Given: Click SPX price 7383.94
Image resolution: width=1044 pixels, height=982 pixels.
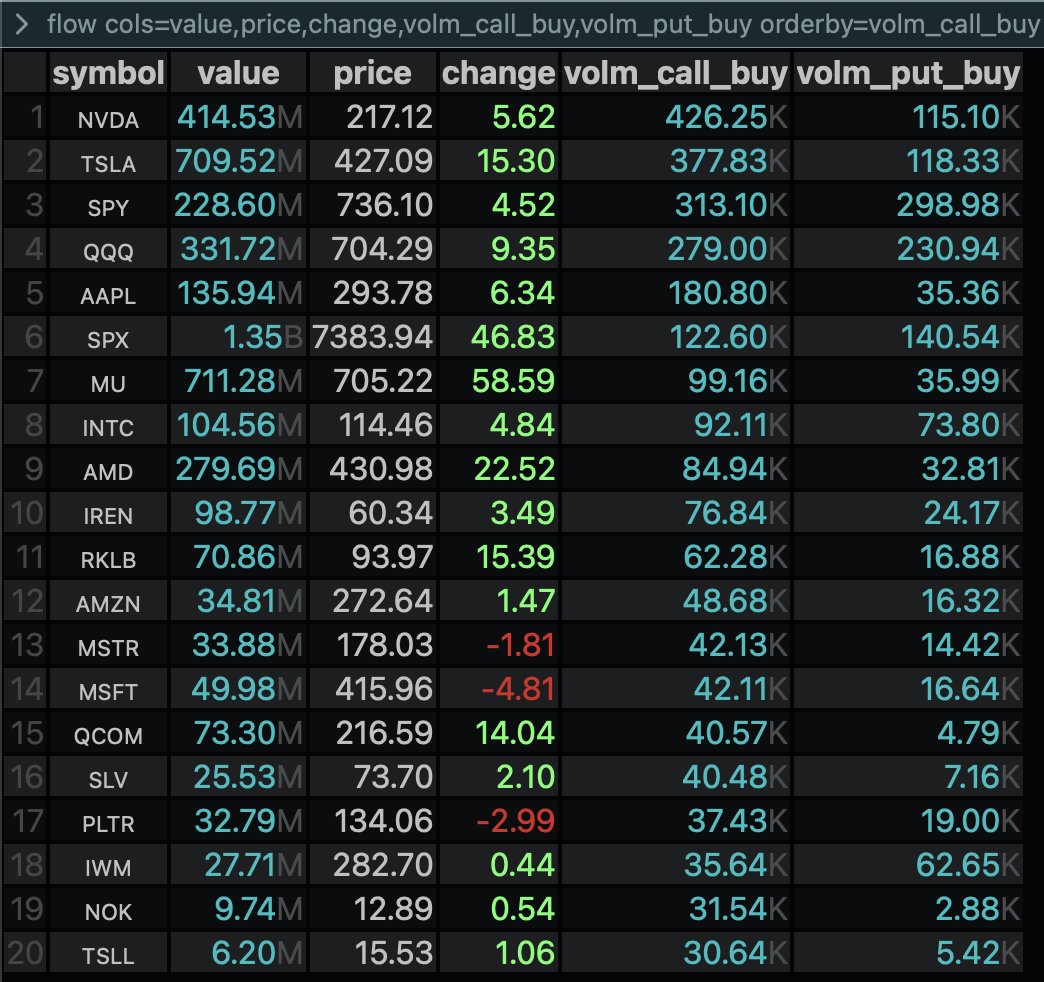Looking at the screenshot, I should (372, 337).
